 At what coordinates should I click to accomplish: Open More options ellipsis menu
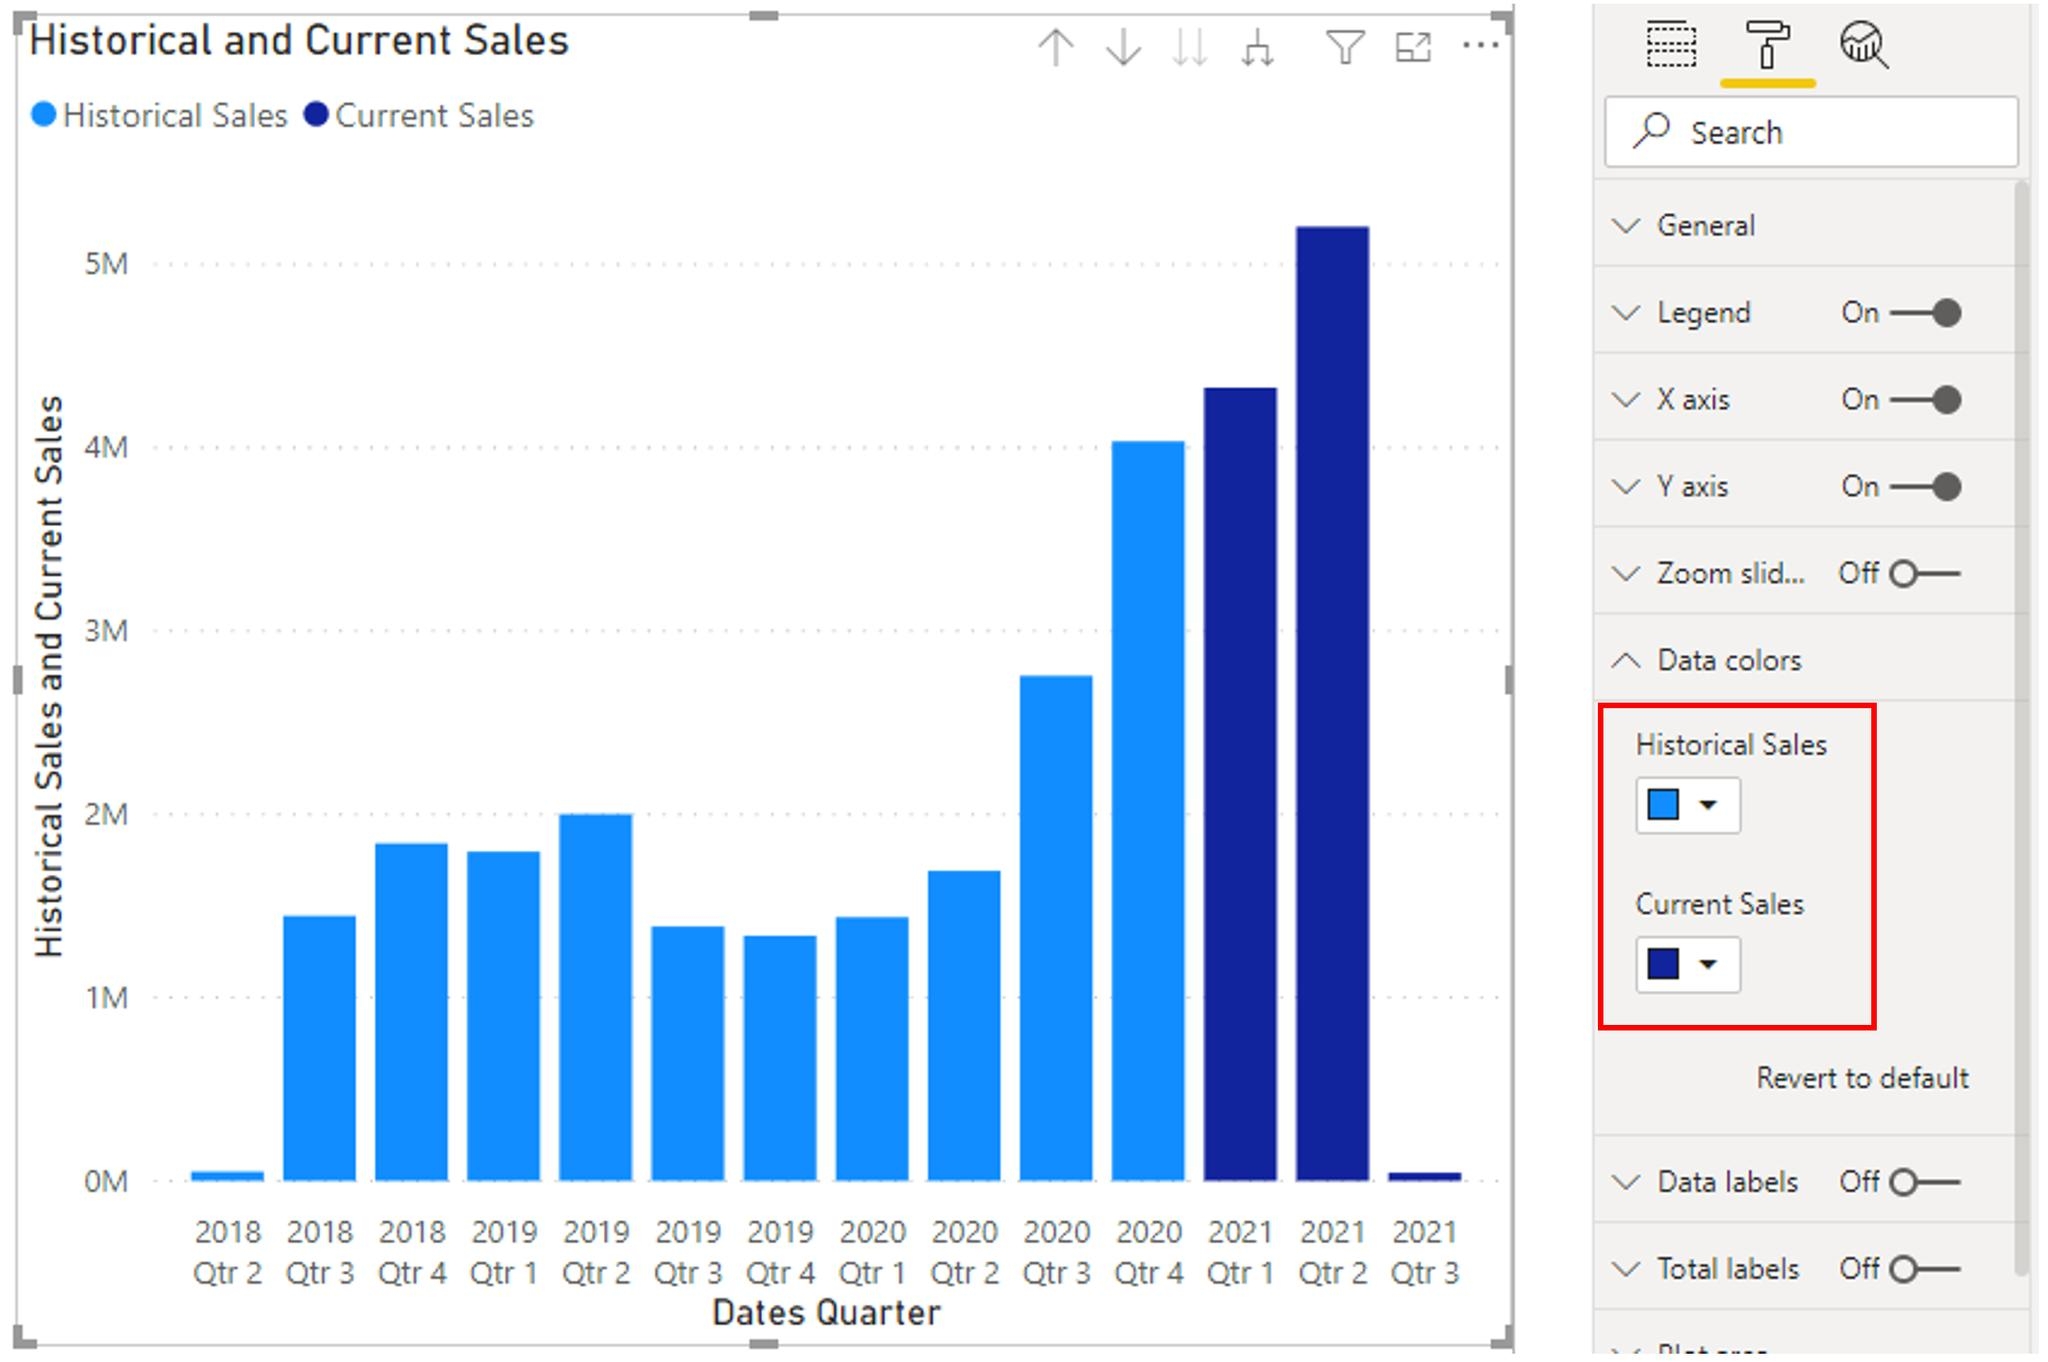tap(1480, 45)
